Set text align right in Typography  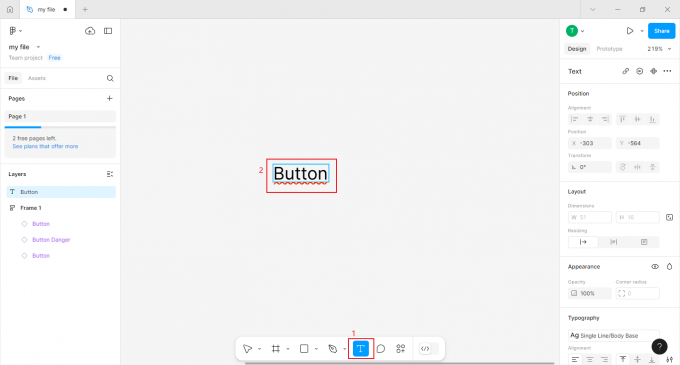pyautogui.click(x=605, y=359)
